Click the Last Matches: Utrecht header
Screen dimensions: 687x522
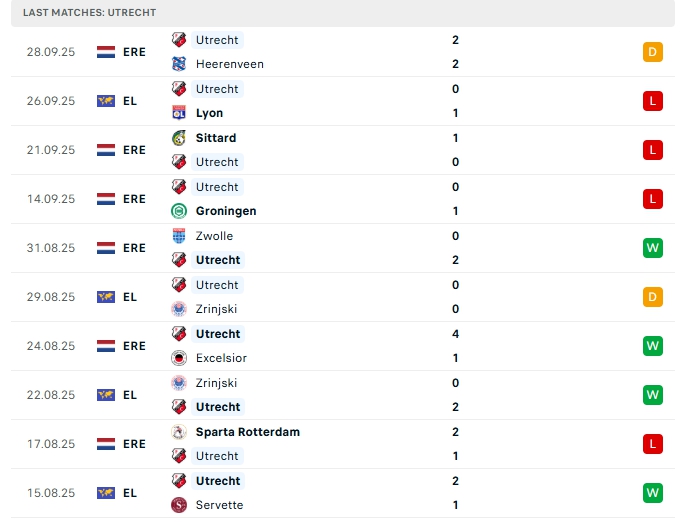coord(90,12)
